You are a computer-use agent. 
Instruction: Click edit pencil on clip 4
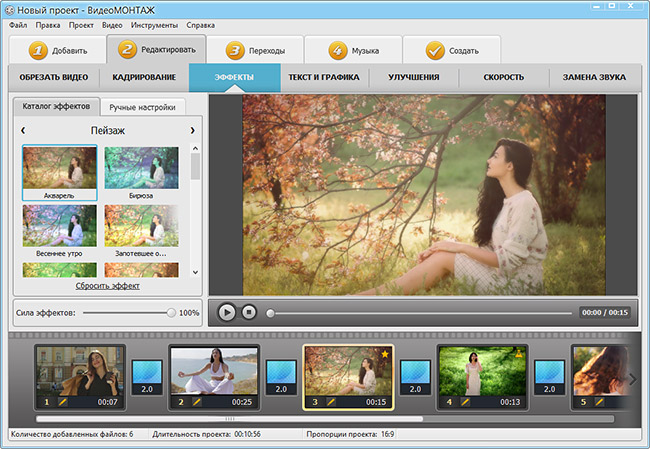click(465, 402)
